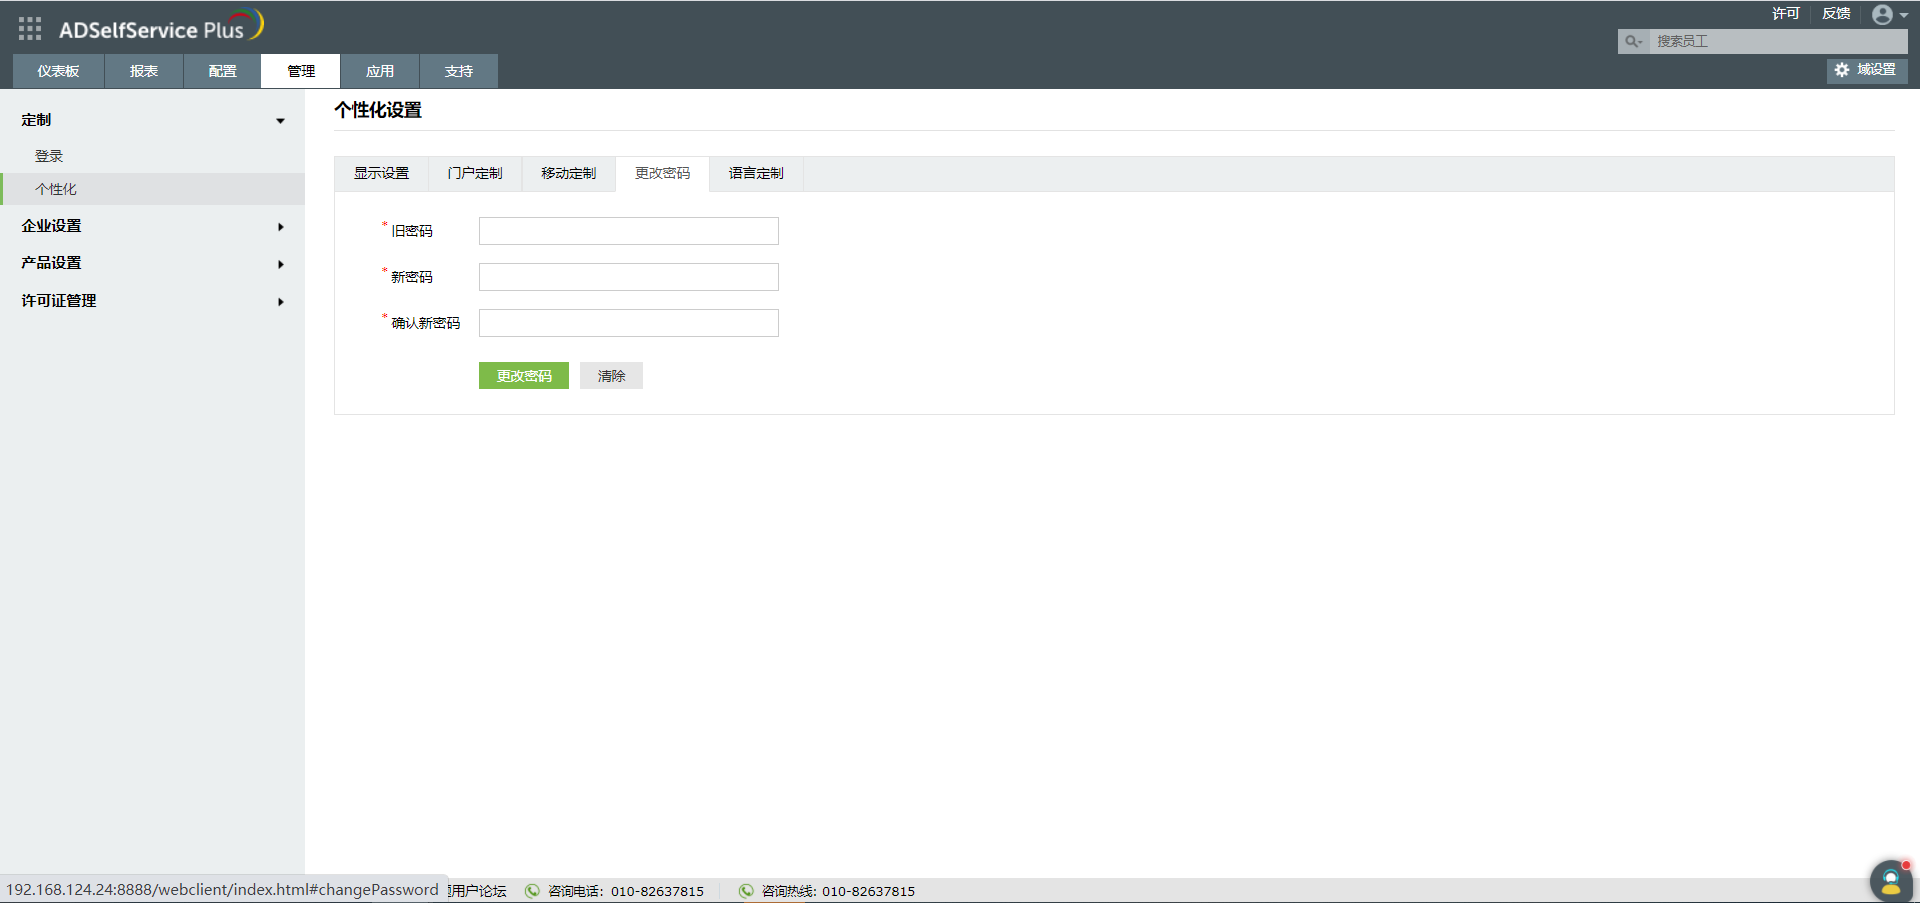Image resolution: width=1920 pixels, height=903 pixels.
Task: Open the live chat support agent icon
Action: (x=1891, y=881)
